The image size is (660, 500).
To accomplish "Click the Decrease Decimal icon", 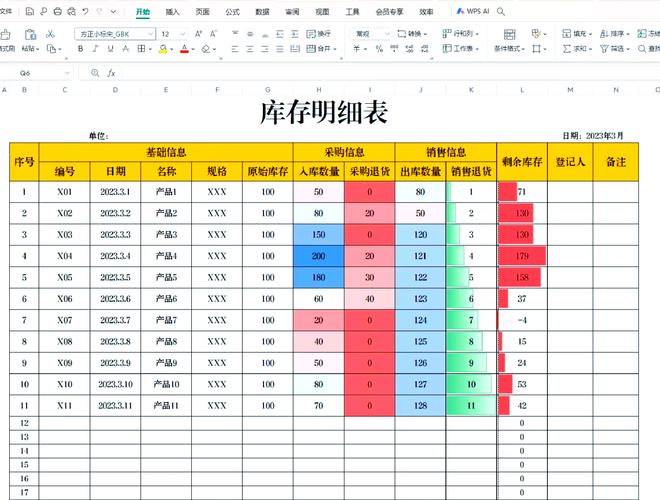I will tap(425, 49).
